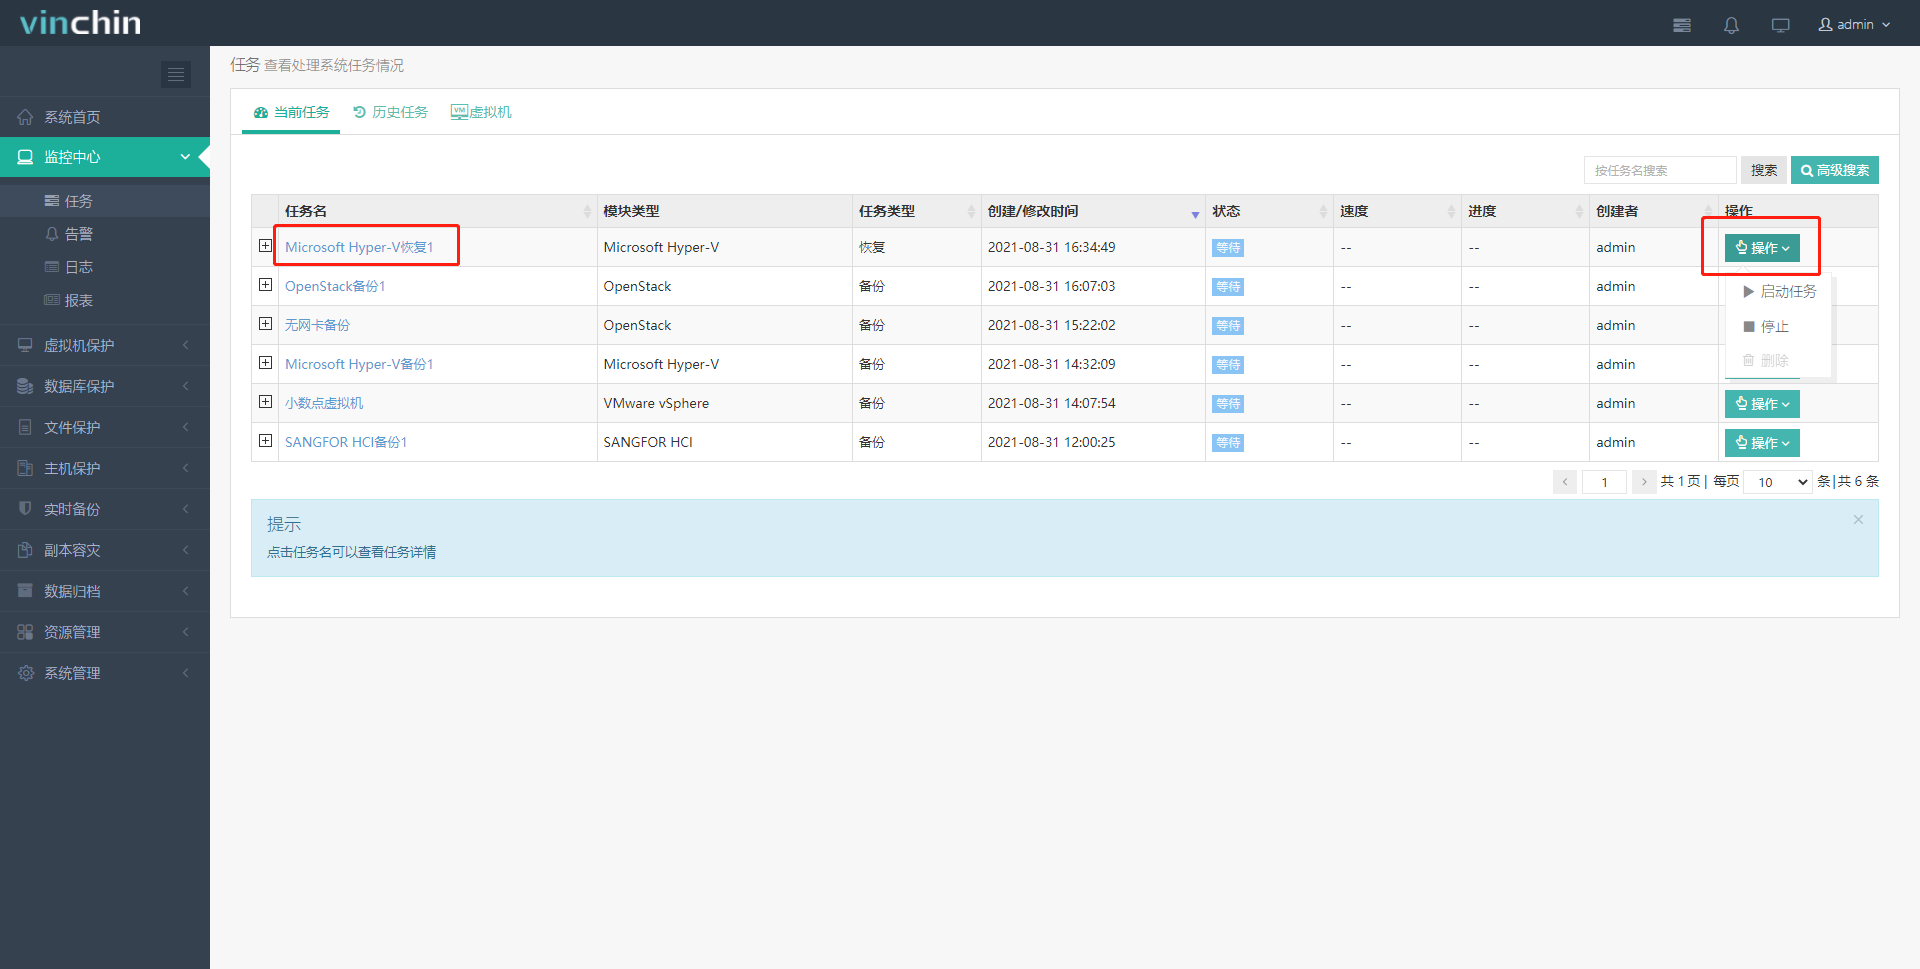The image size is (1920, 969).
Task: Expand row Microsoft Hyper-V恢复1 plus icon
Action: tap(265, 246)
